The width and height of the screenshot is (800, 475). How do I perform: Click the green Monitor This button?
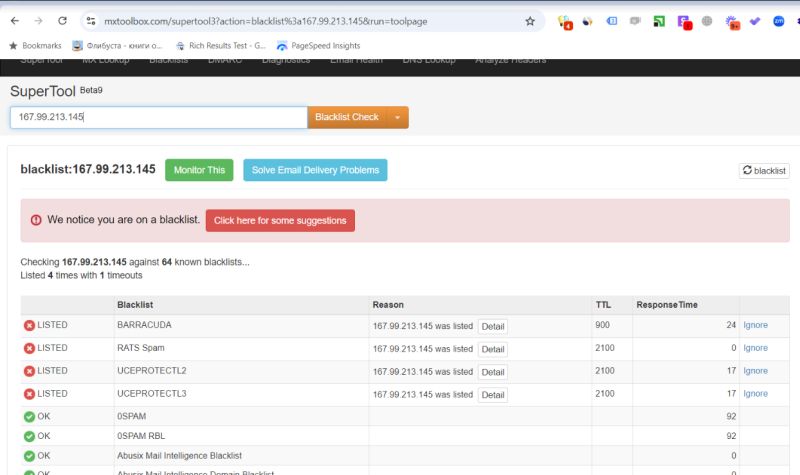[x=199, y=170]
